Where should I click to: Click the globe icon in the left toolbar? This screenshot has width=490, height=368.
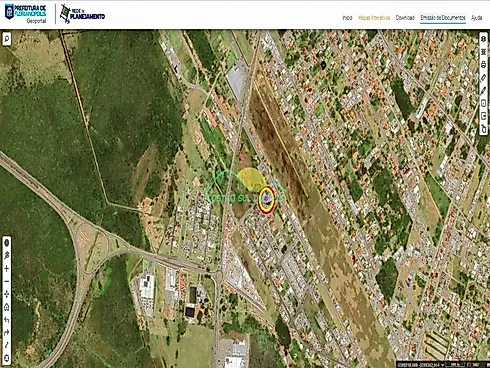coord(7,243)
